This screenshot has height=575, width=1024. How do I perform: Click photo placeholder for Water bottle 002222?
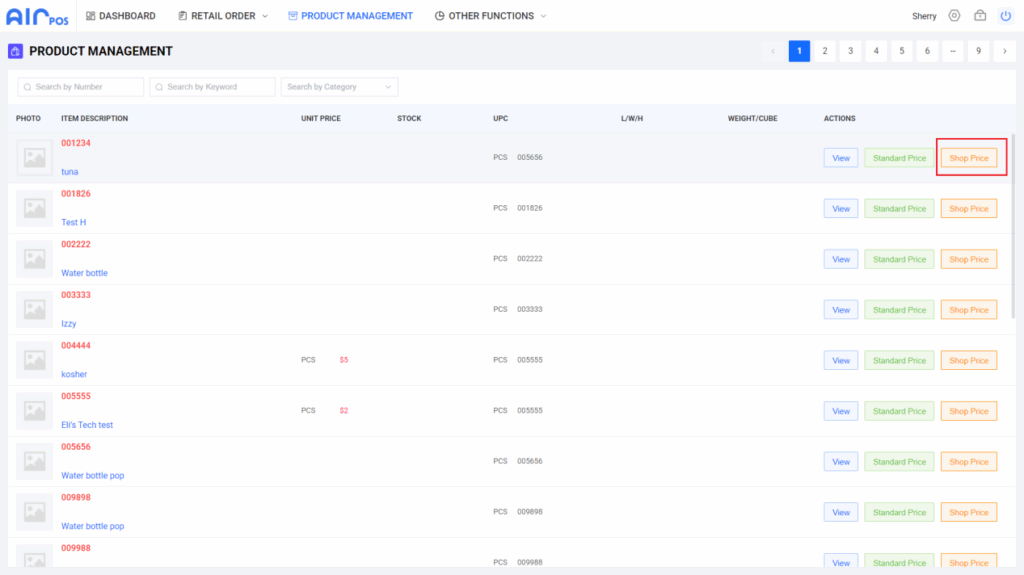point(34,259)
